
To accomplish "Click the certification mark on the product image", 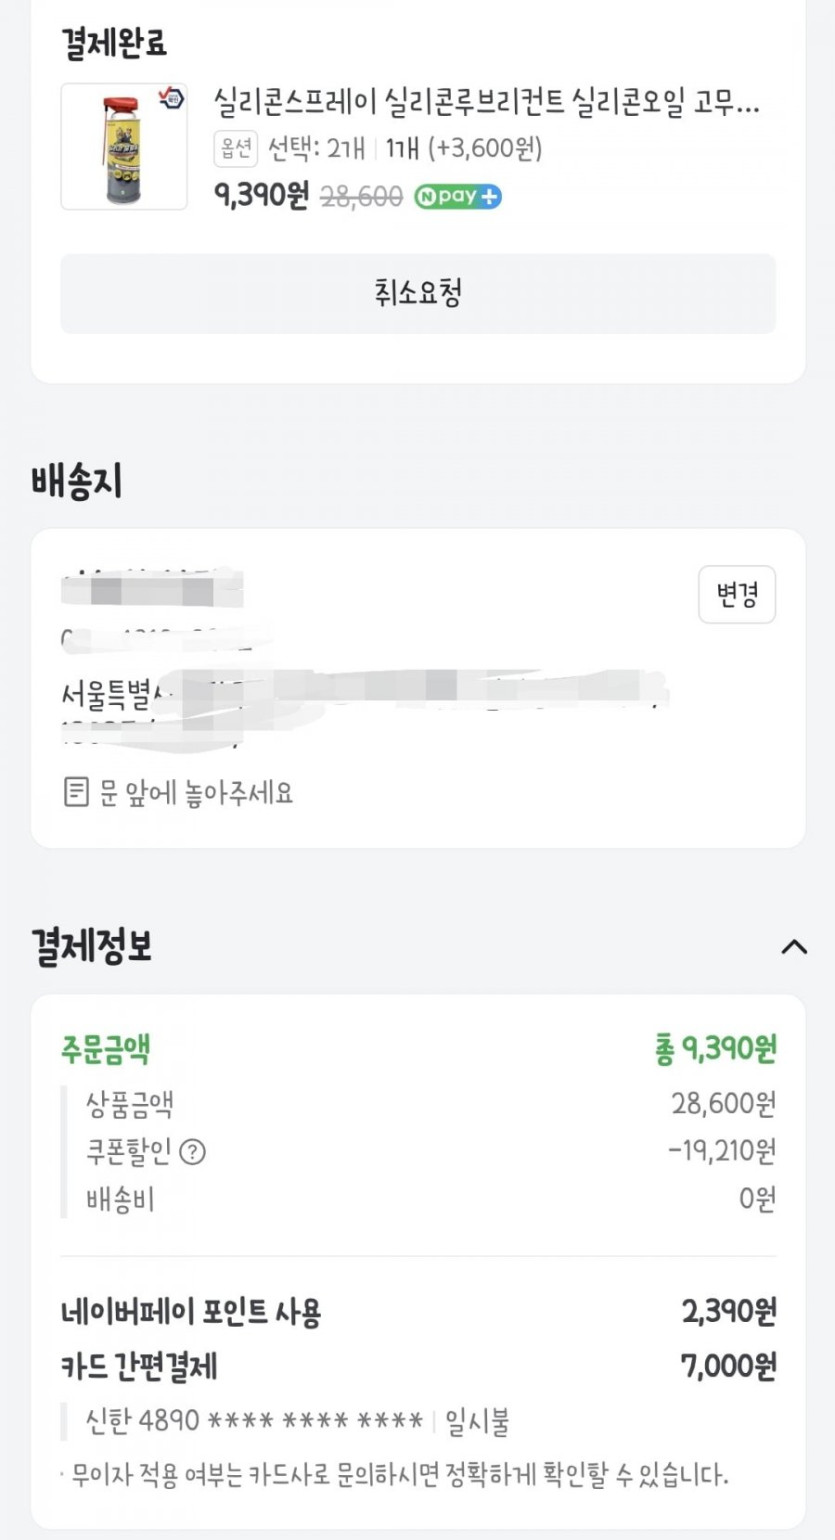I will pyautogui.click(x=171, y=98).
